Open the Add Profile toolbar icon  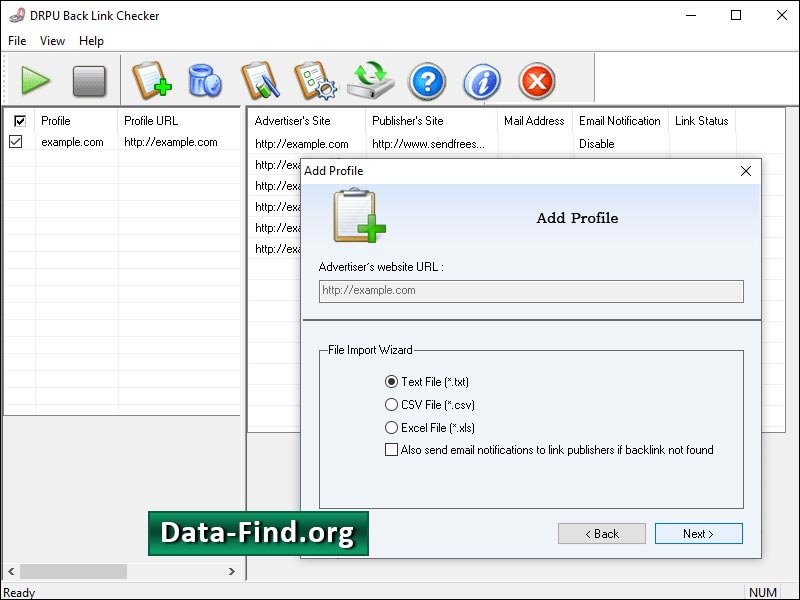[152, 81]
